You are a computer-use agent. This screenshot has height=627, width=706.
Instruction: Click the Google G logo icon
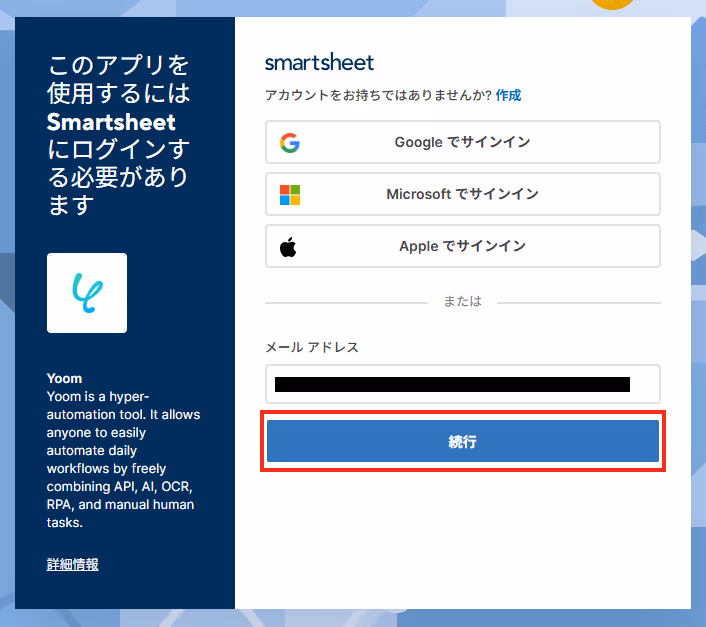(x=290, y=143)
